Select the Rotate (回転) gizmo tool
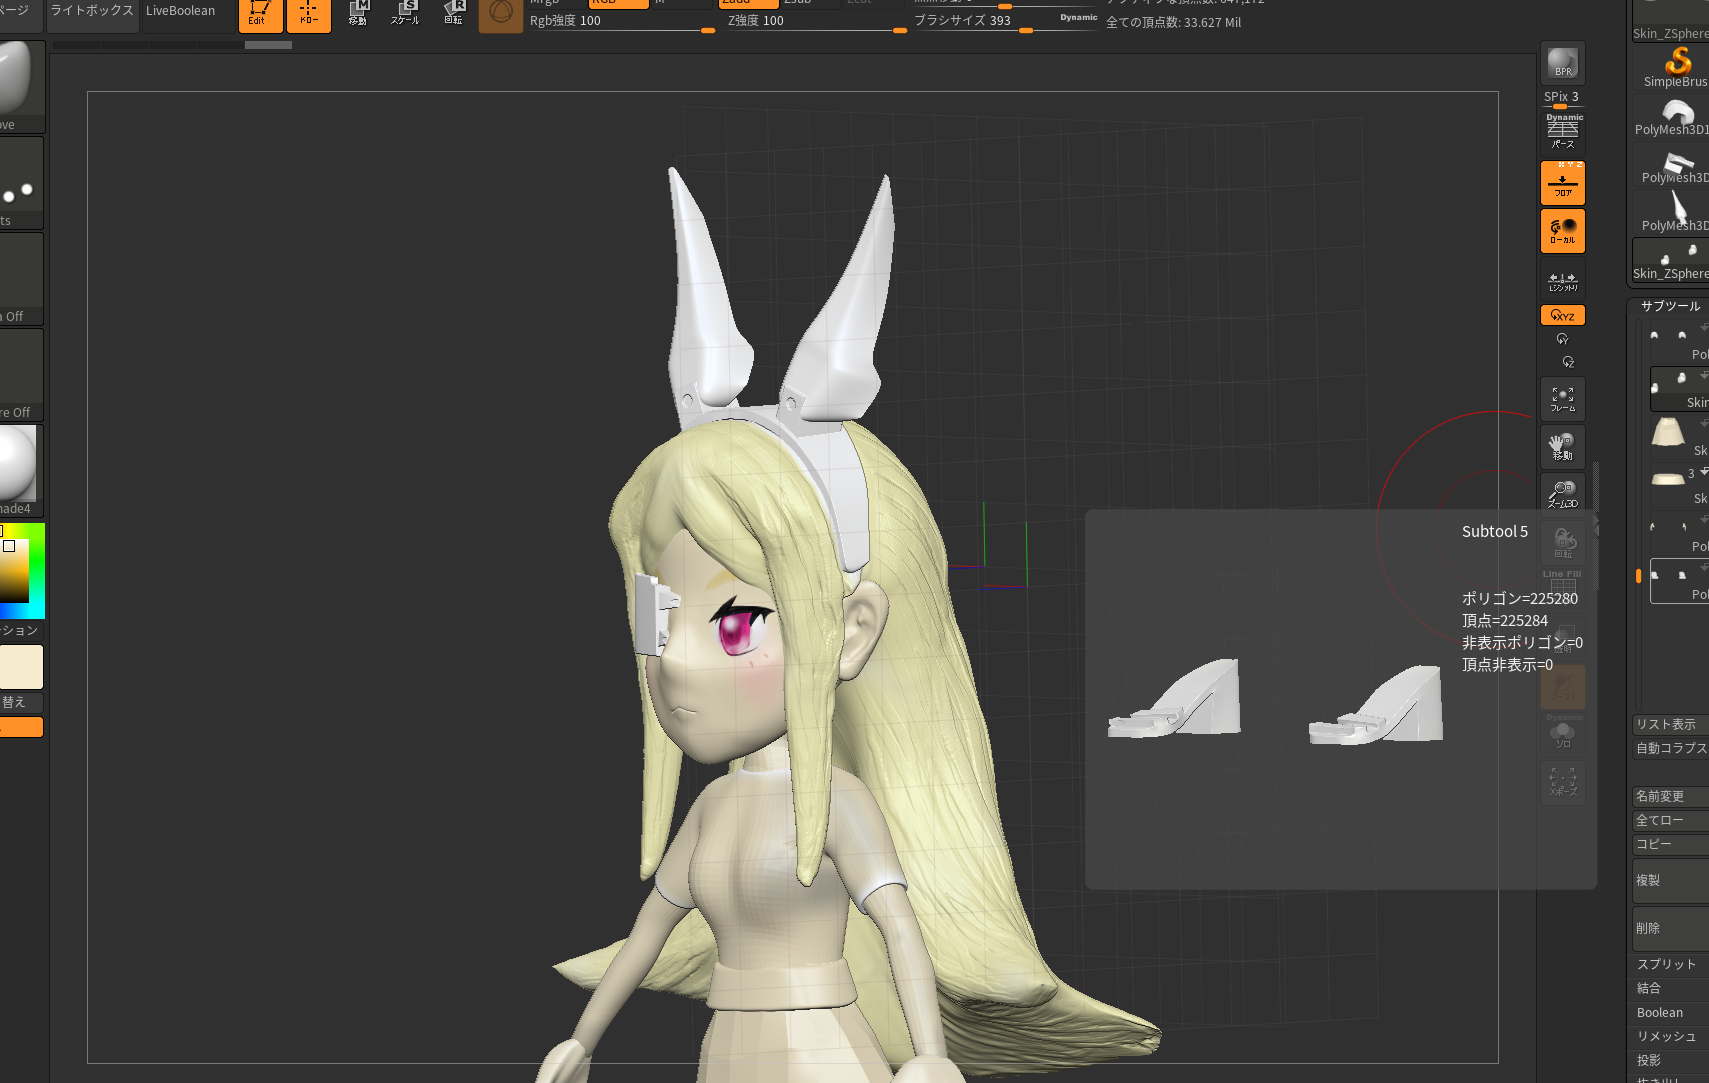 (454, 14)
